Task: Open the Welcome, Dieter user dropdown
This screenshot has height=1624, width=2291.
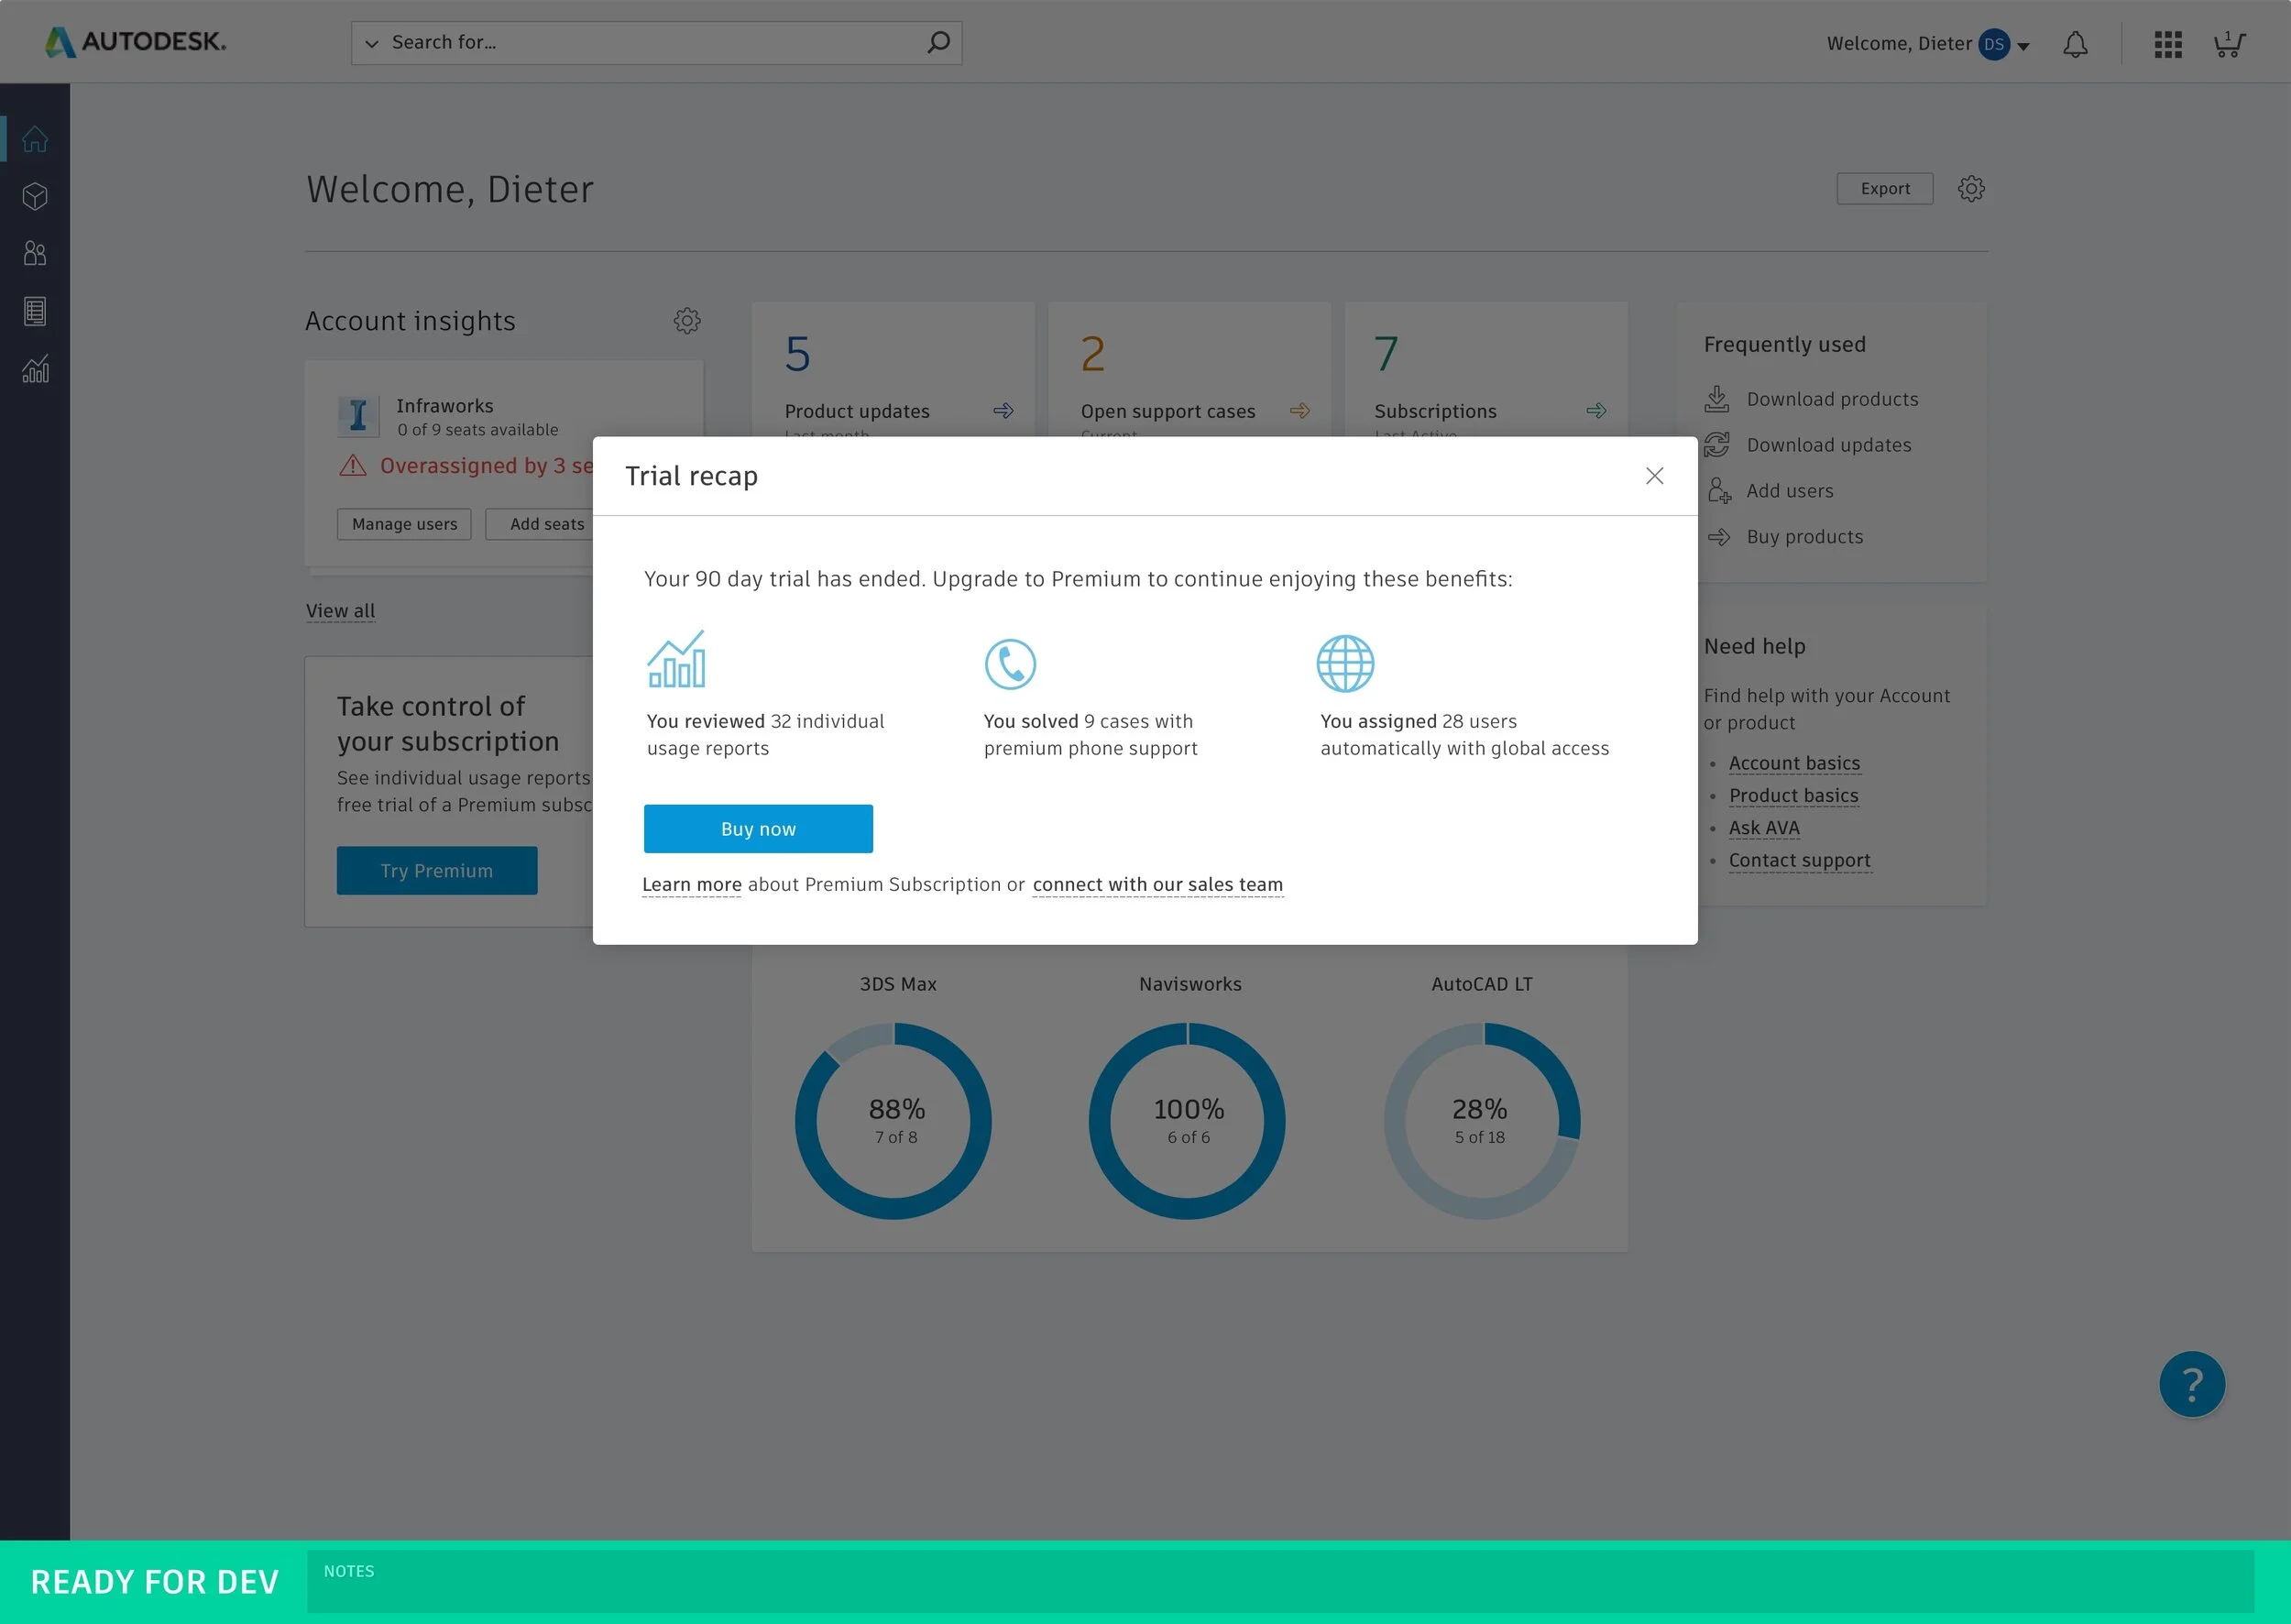Action: pyautogui.click(x=1927, y=44)
